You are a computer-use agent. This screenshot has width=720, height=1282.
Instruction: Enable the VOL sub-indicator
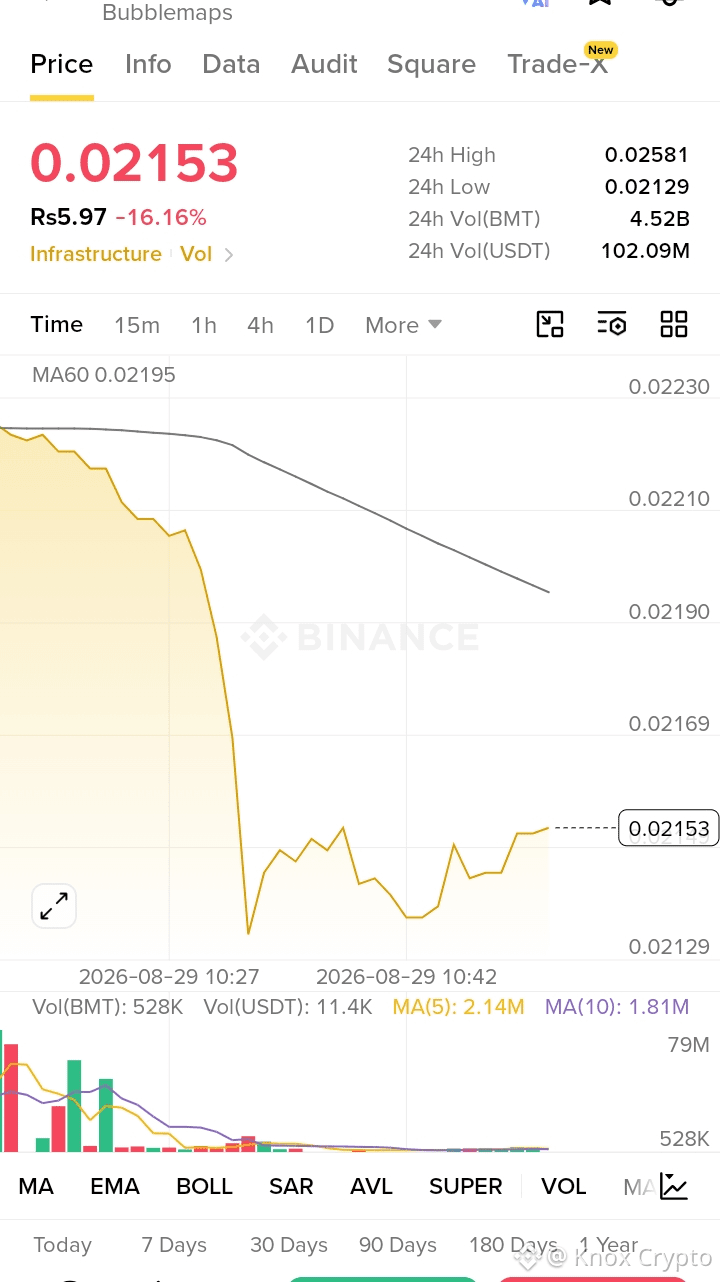(x=563, y=1186)
